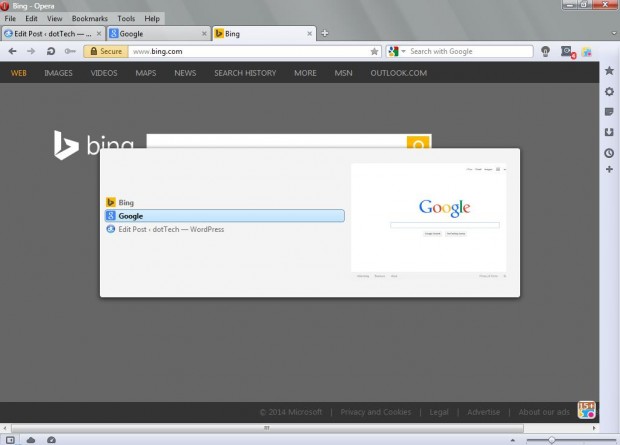The height and width of the screenshot is (445, 620).
Task: Go back with the back arrow
Action: [12, 51]
